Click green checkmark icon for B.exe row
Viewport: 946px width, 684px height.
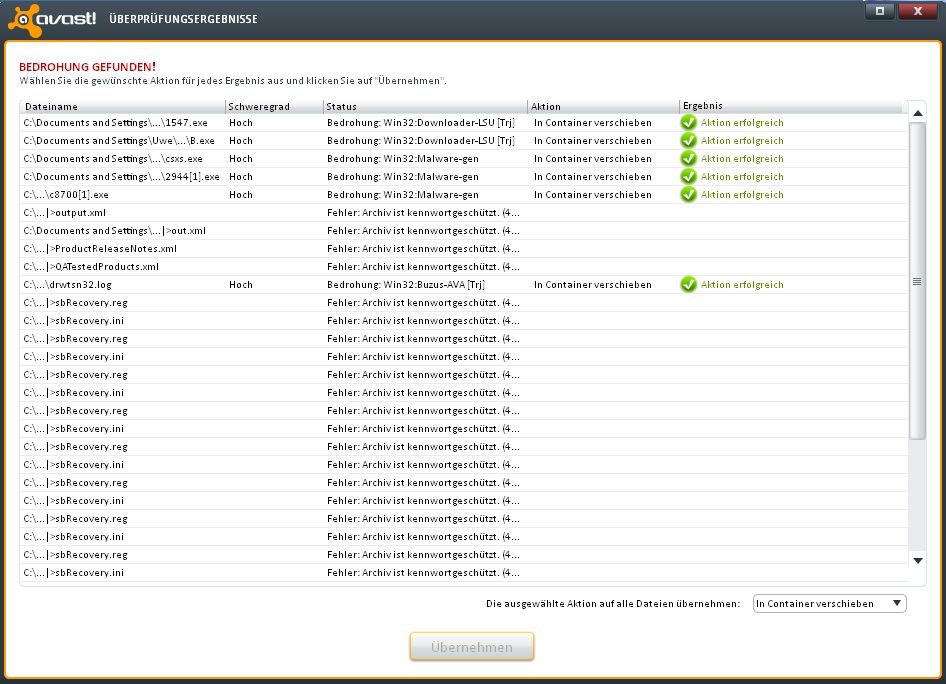coord(688,140)
